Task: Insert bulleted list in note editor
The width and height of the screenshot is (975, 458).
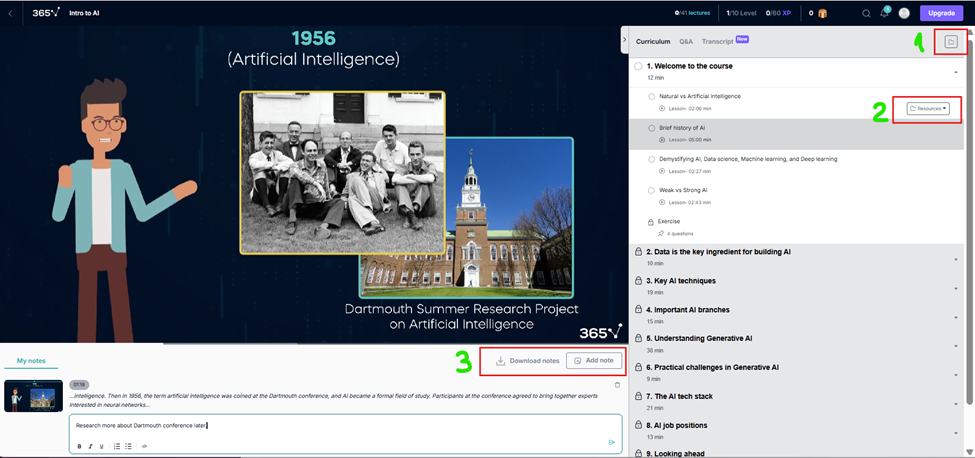Action: pyautogui.click(x=128, y=446)
